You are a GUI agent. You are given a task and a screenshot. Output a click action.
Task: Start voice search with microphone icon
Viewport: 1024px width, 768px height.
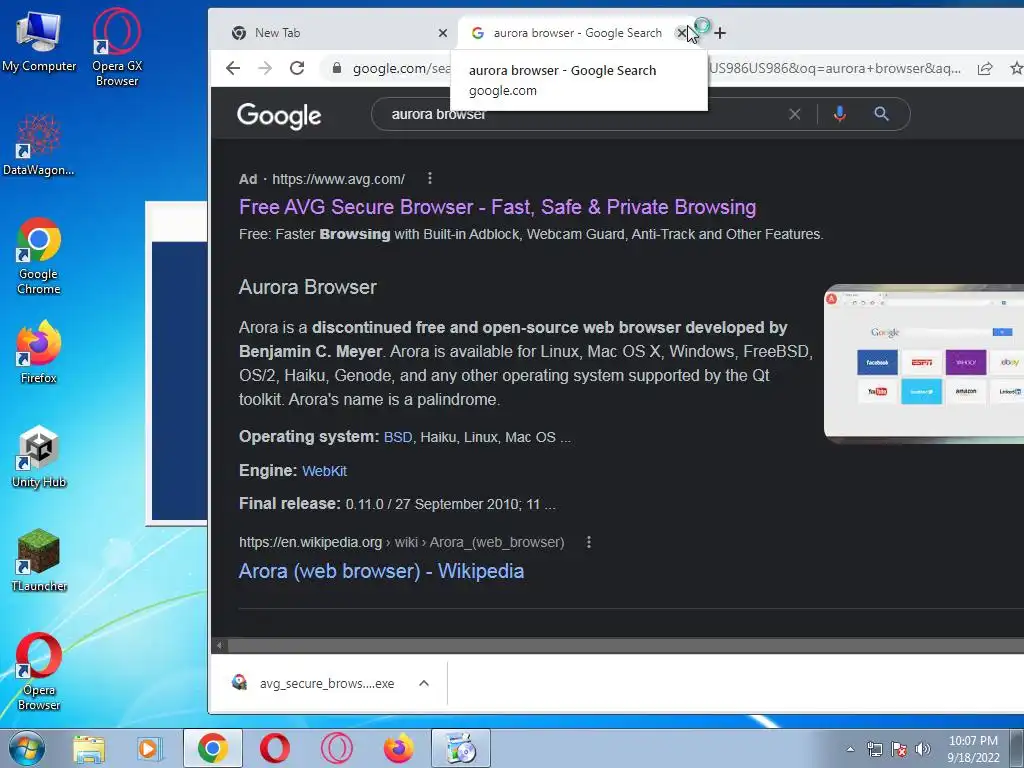point(840,114)
